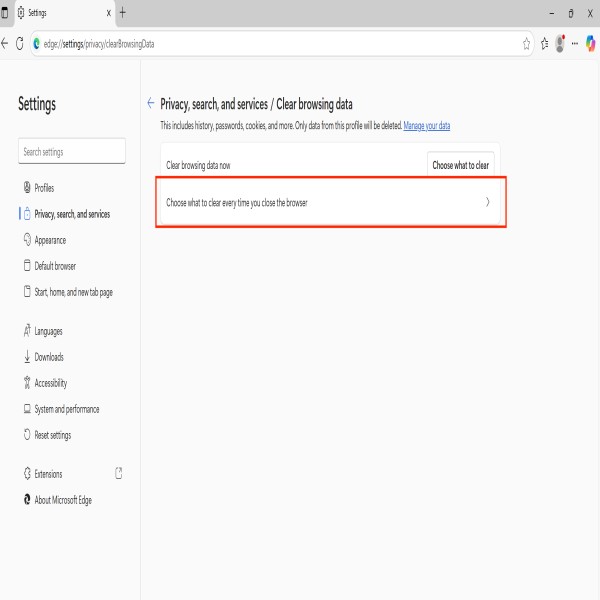Click the Profiles icon in sidebar
Image resolution: width=600 pixels, height=600 pixels.
point(26,188)
